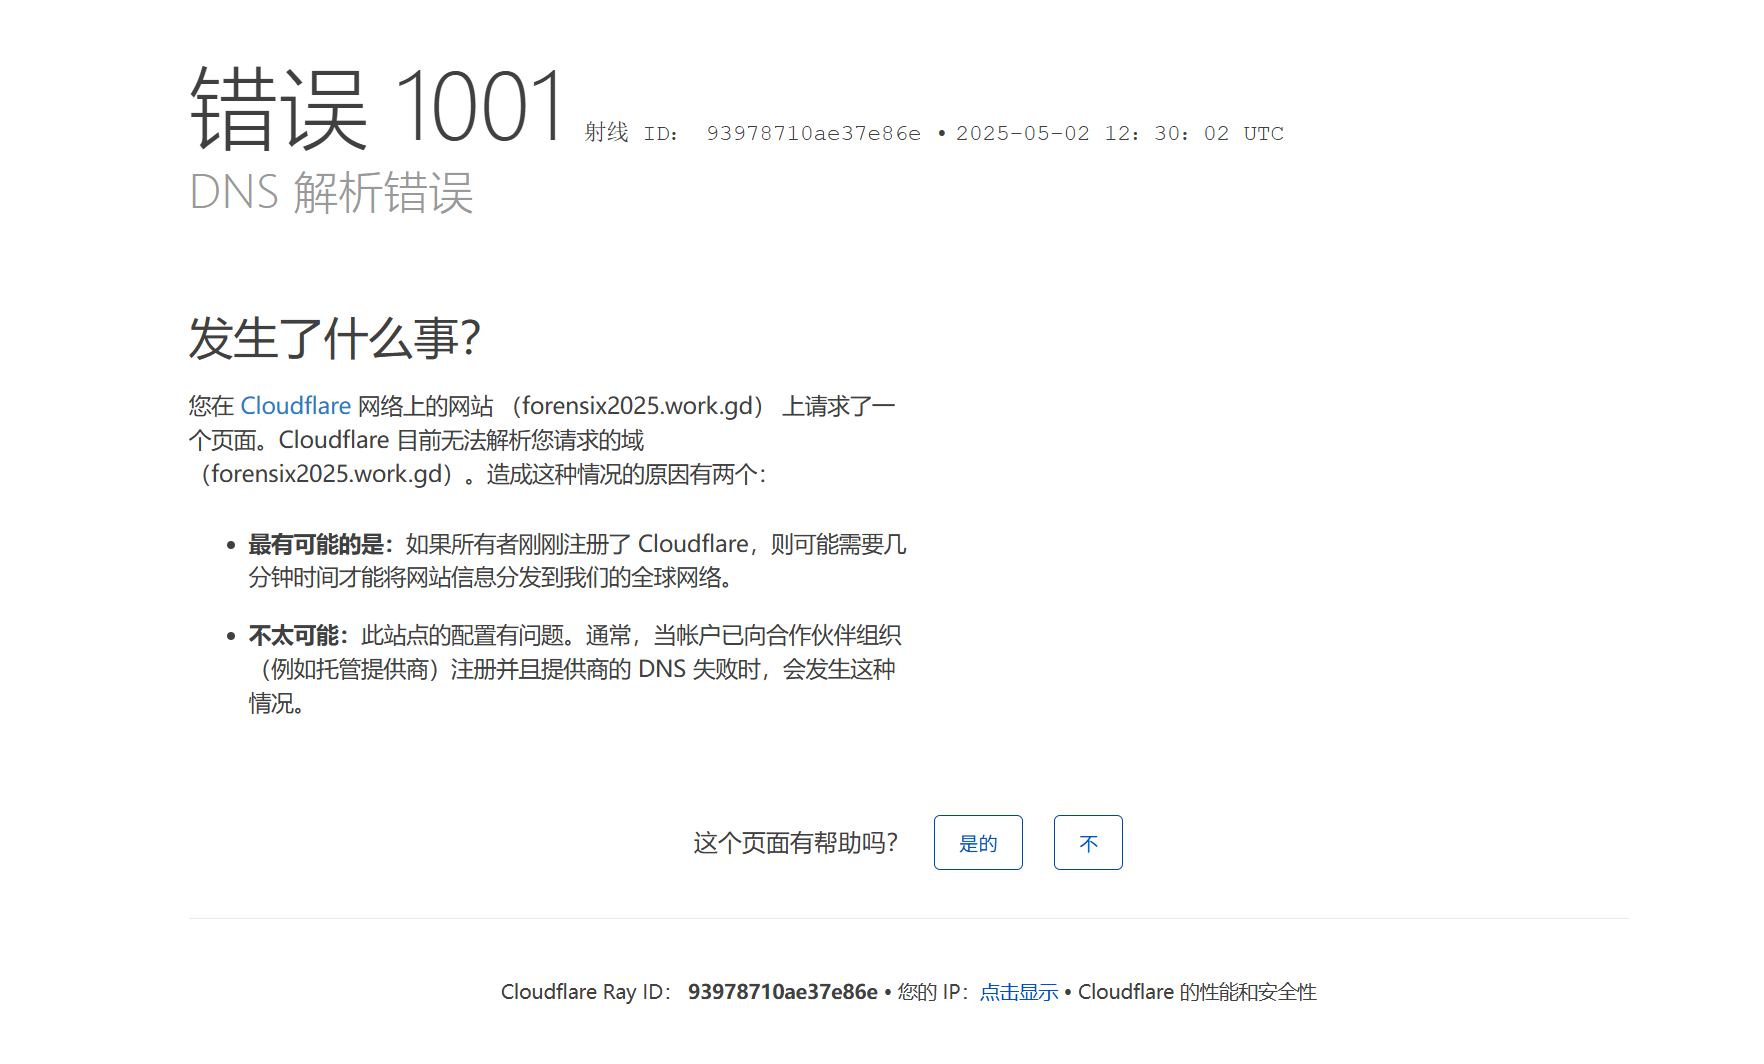This screenshot has height=1064, width=1764.
Task: Click 是的 to mark page helpful
Action: [x=978, y=842]
